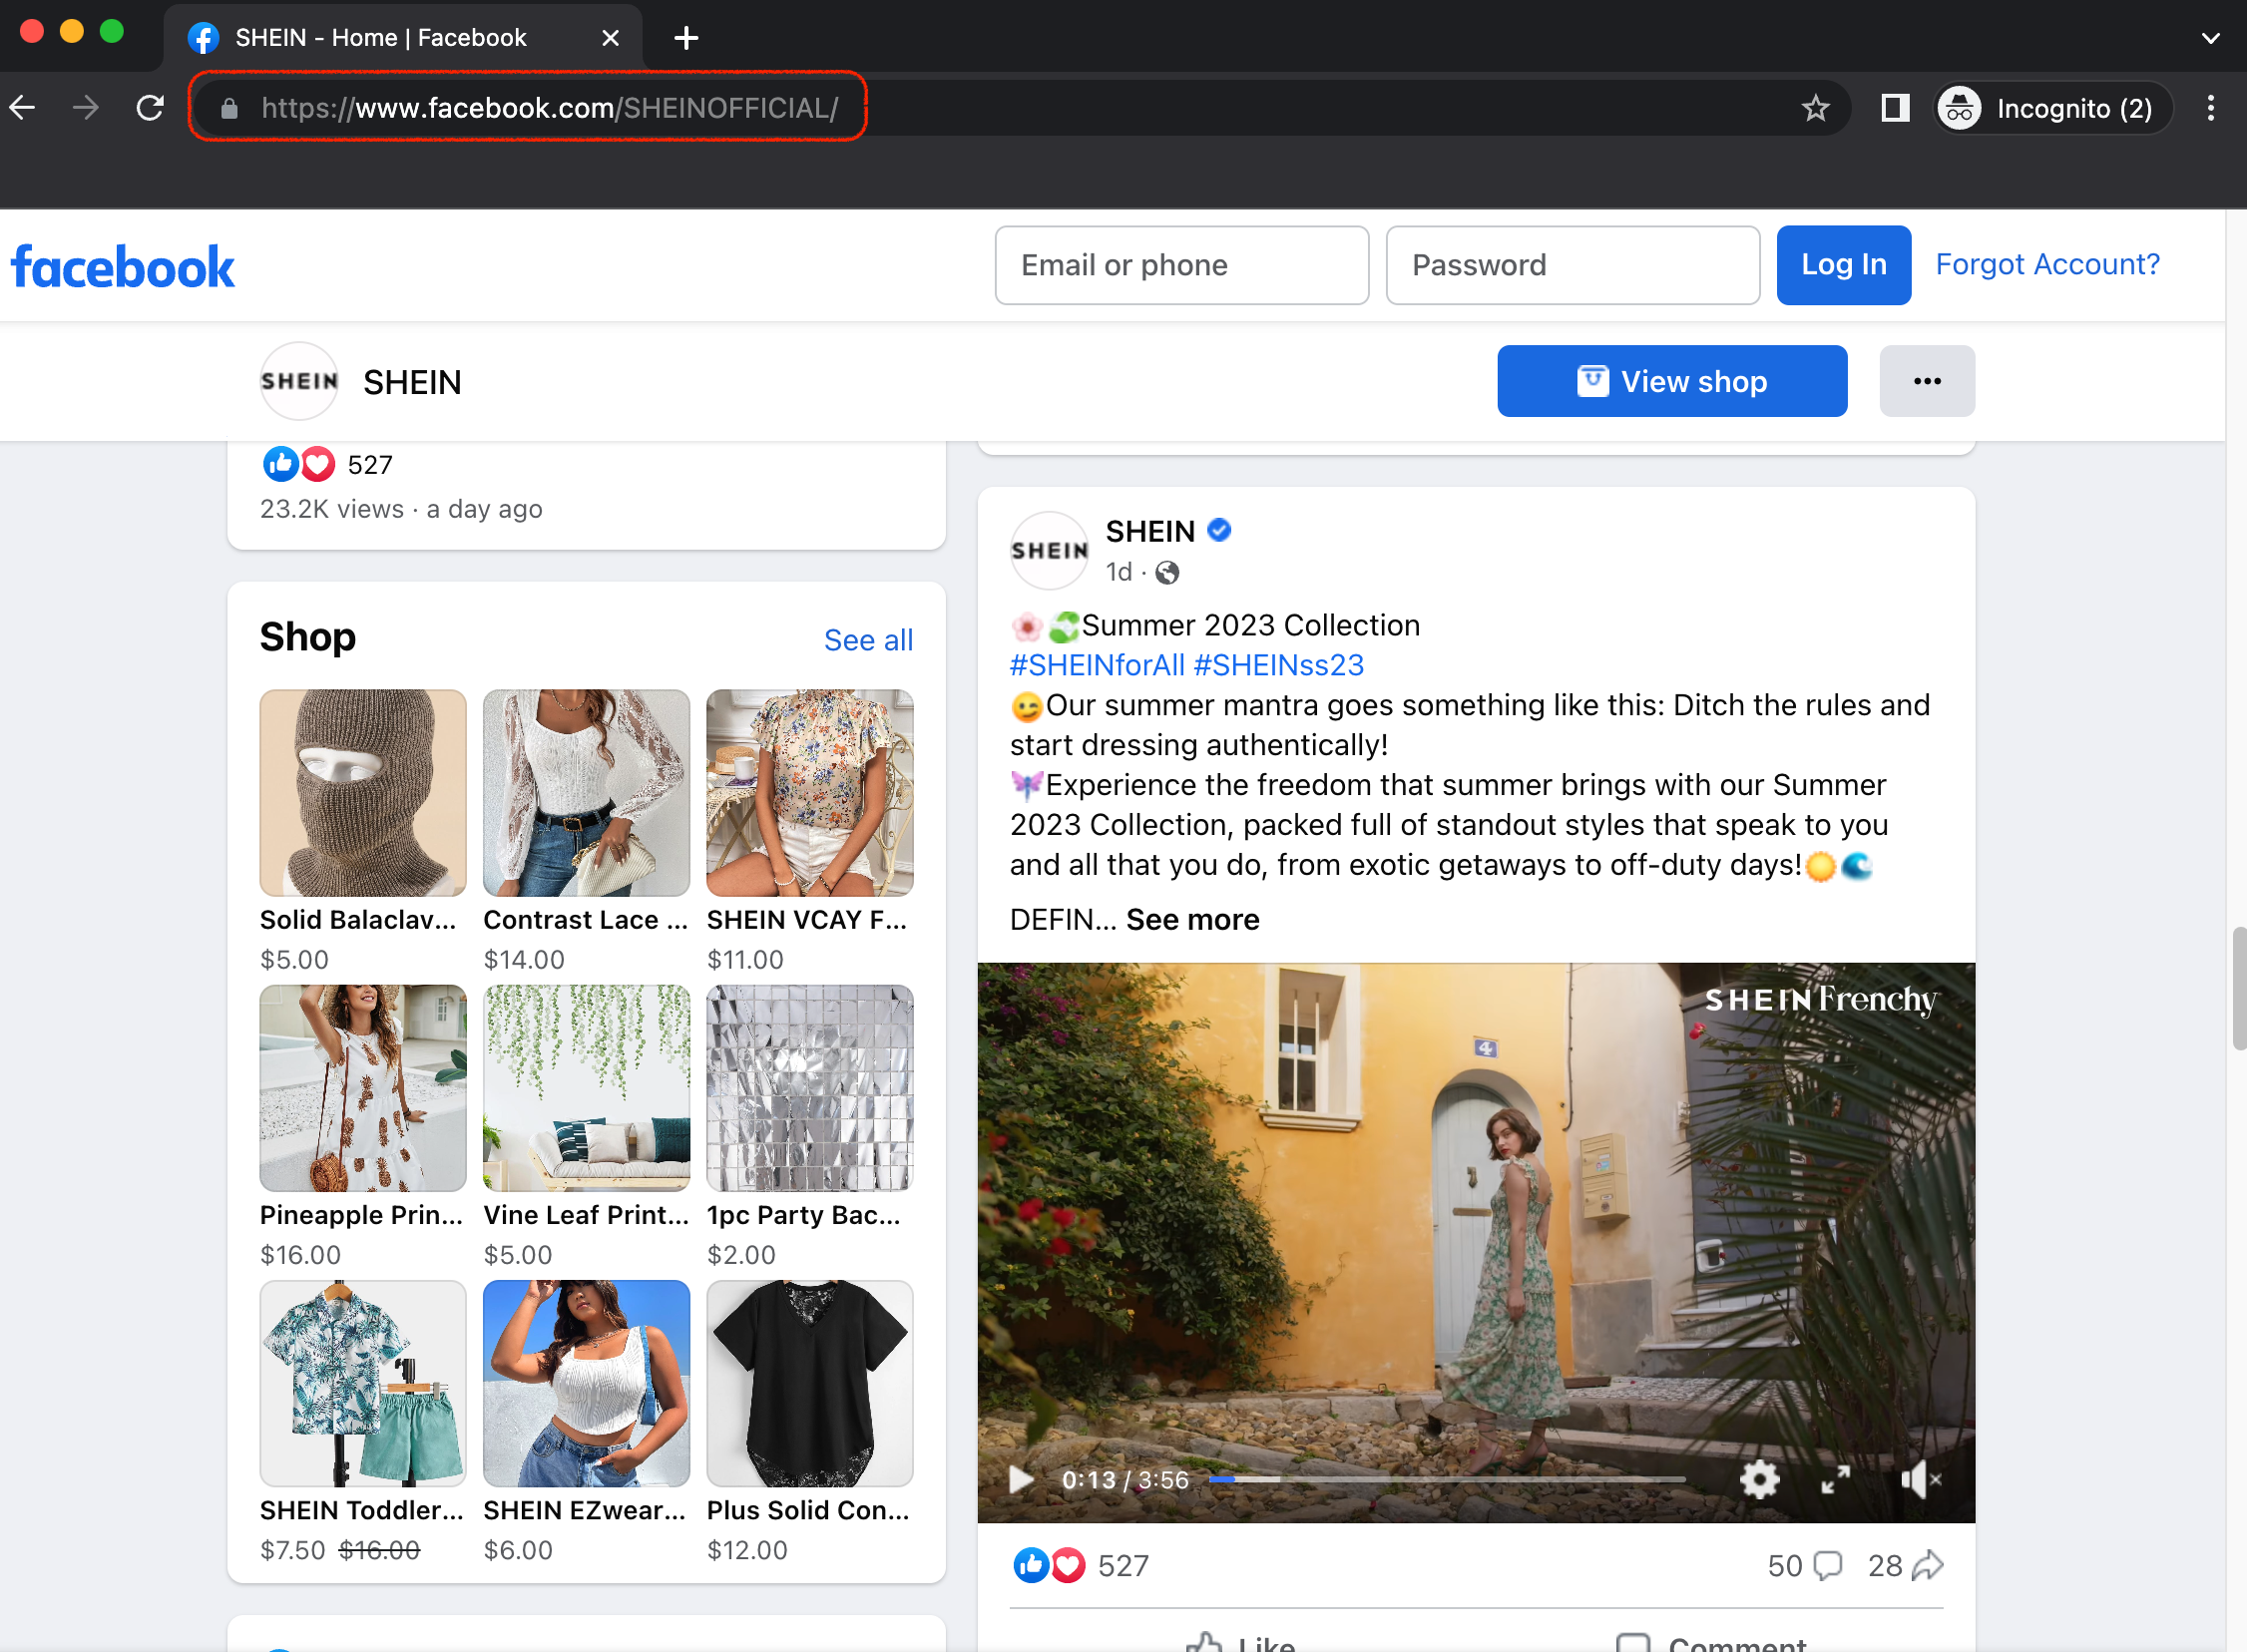Click the SHEIN post author name
This screenshot has width=2247, height=1652.
(1150, 531)
